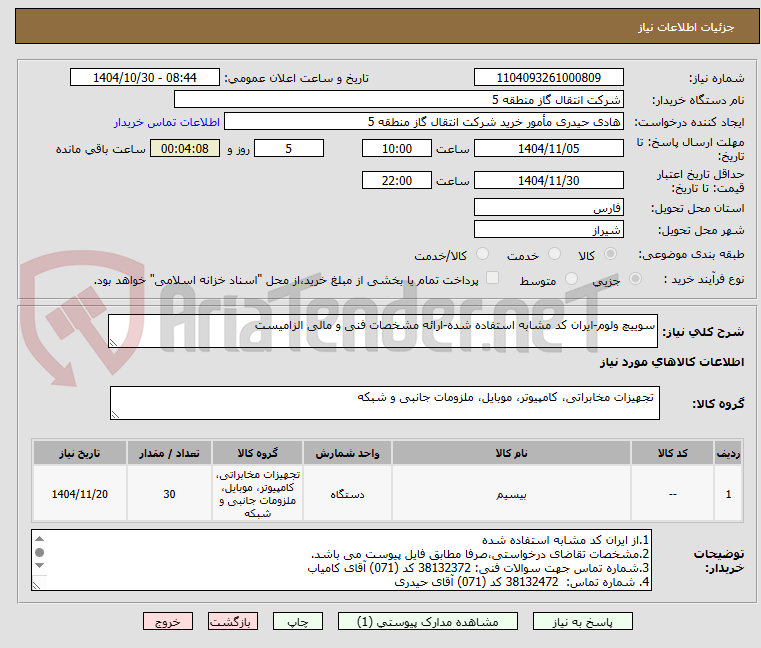Screen dimensions: 761x648
Task: Toggle the اسناد خزانه اسلامی payment checkbox
Action: (492, 278)
